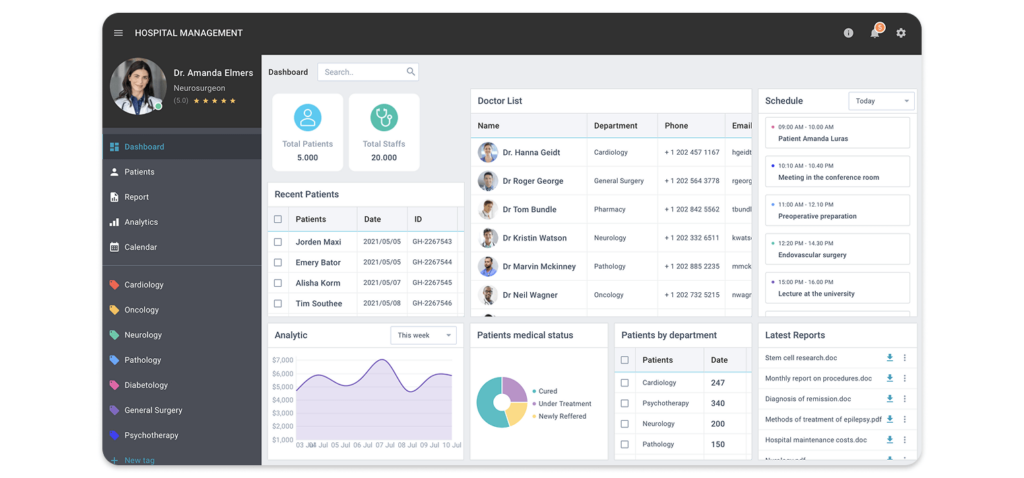1024x478 pixels.
Task: Click into the Search input field
Action: 360,72
